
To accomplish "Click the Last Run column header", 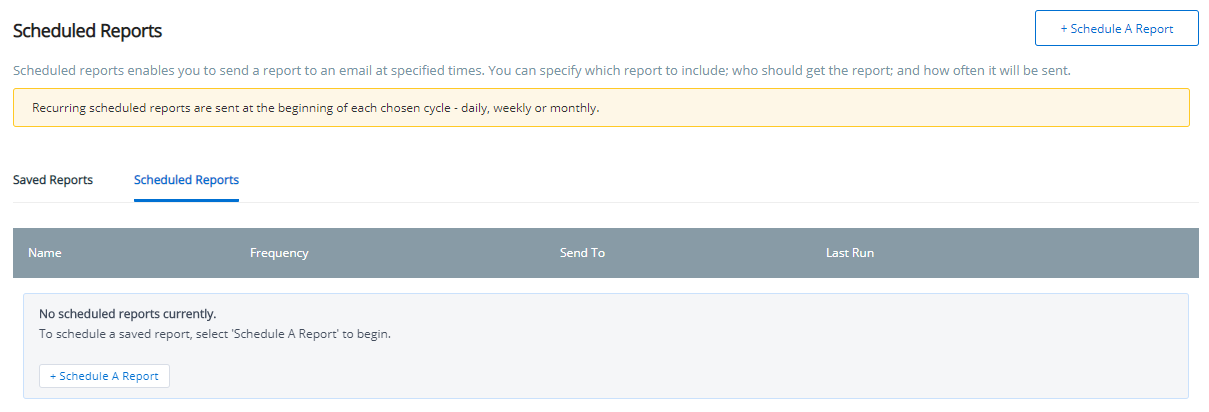I will (x=849, y=253).
